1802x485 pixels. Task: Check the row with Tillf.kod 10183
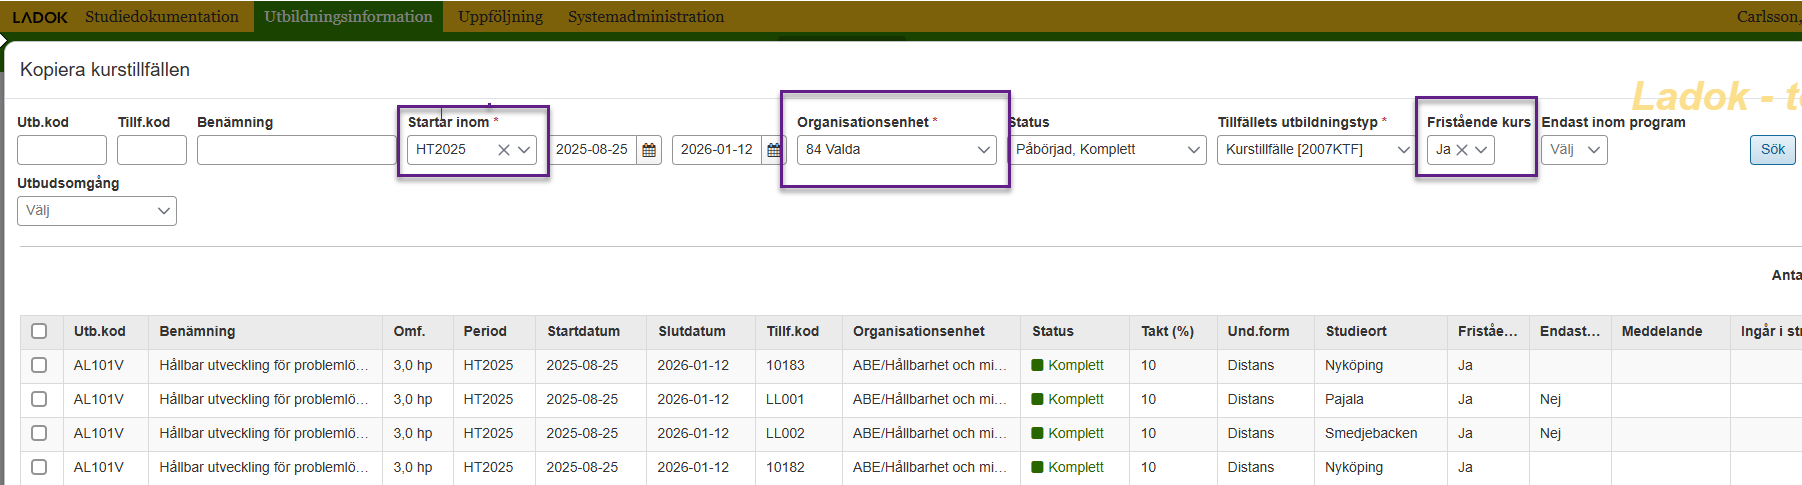[39, 365]
